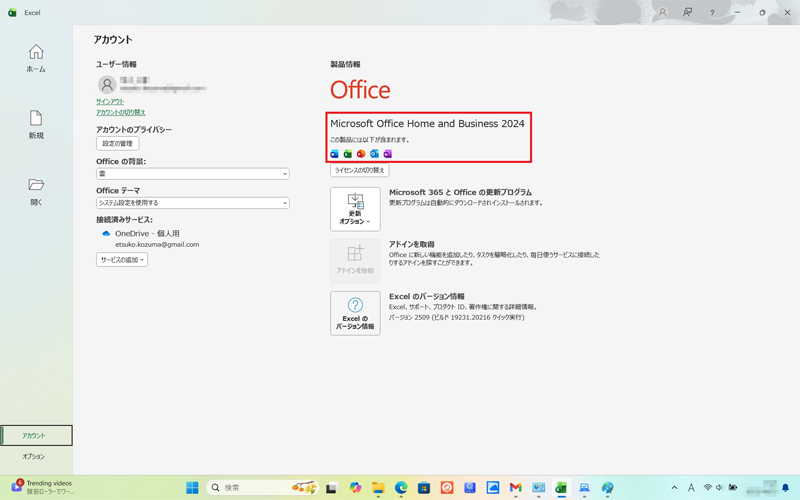The image size is (800, 500).
Task: Click the アカウントの切り替え link
Action: pos(121,113)
